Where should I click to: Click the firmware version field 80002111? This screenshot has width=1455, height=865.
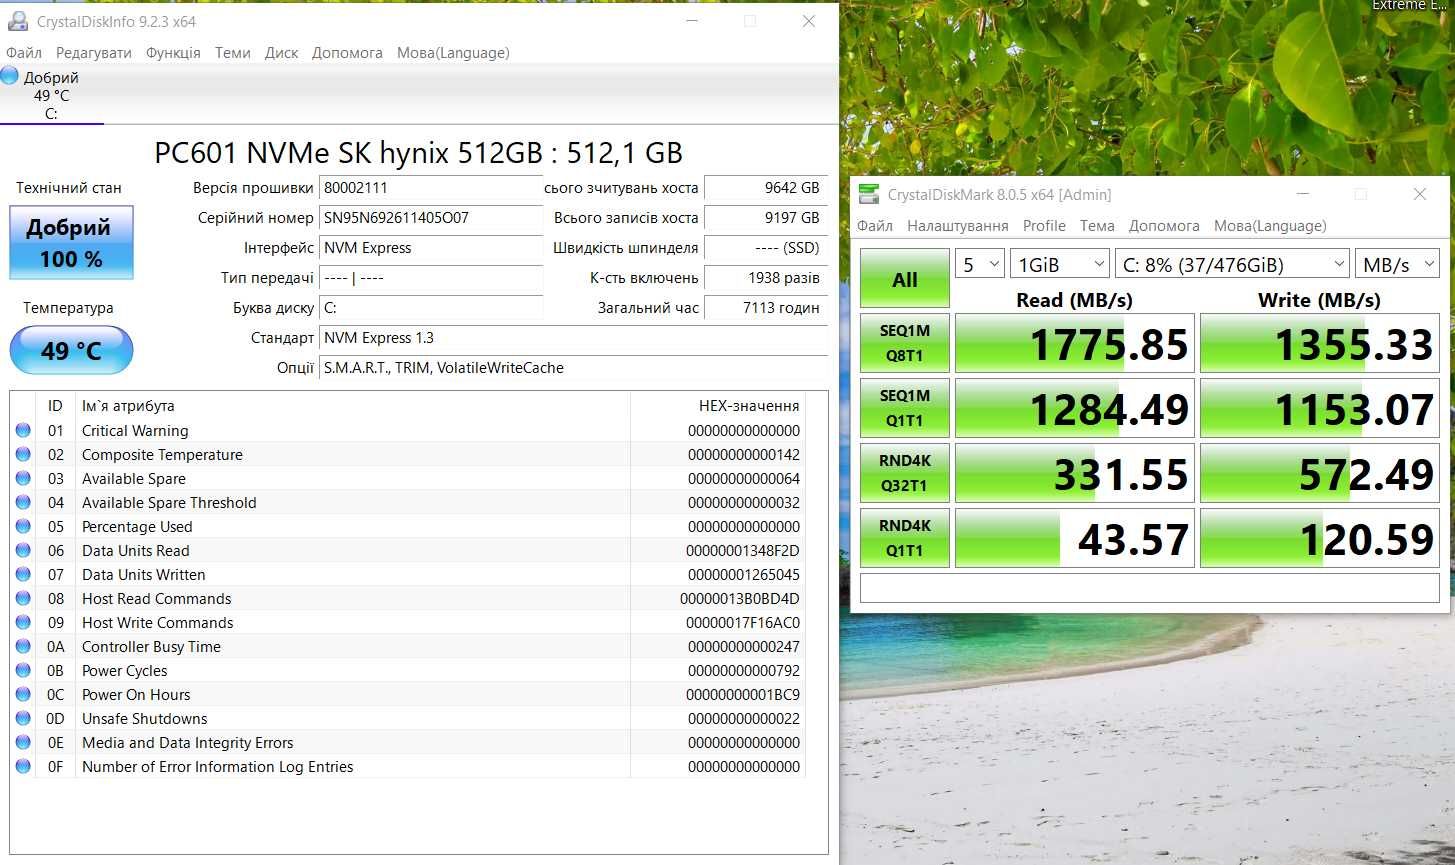click(431, 188)
